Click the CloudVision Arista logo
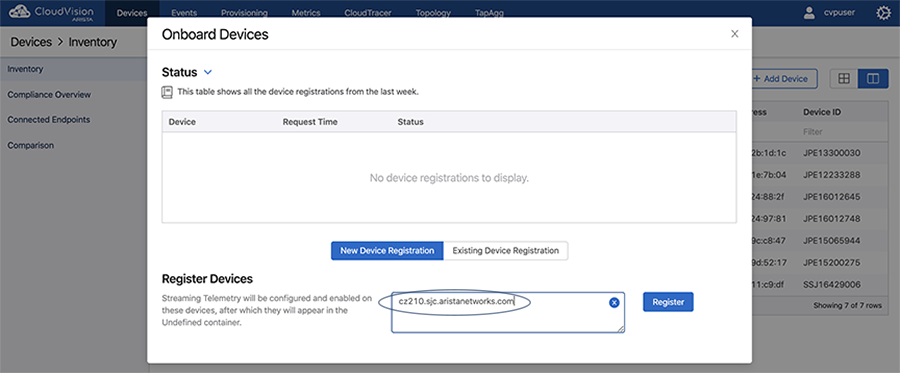This screenshot has width=900, height=373. (x=53, y=13)
